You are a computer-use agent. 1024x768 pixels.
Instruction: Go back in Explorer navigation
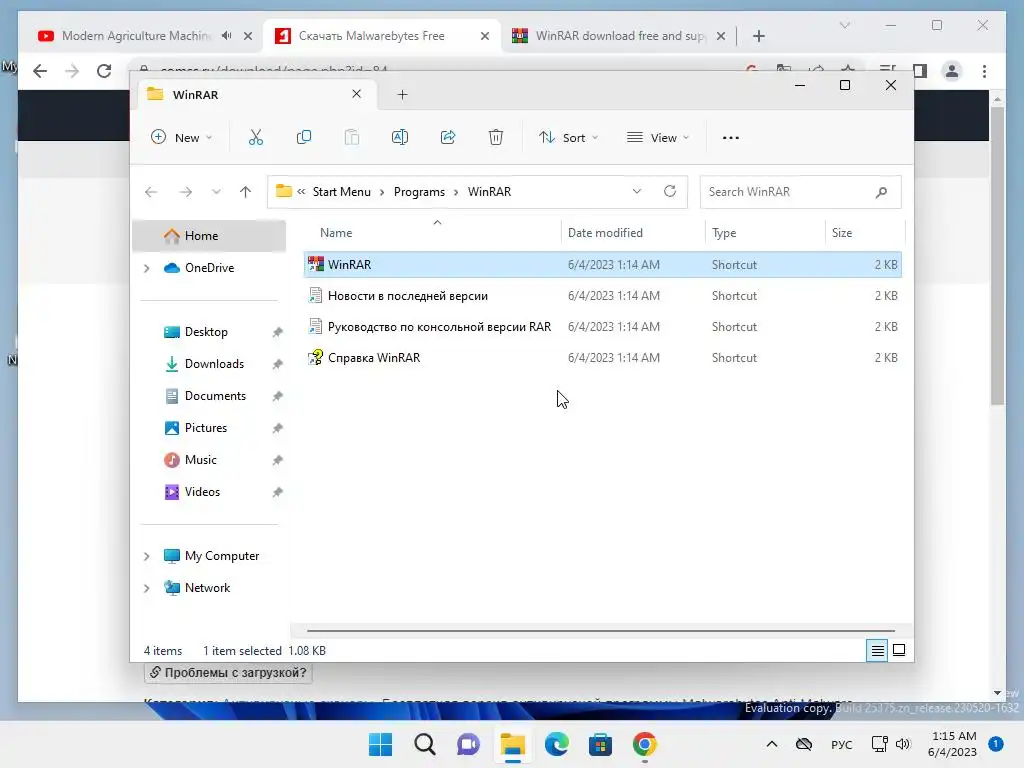point(151,192)
